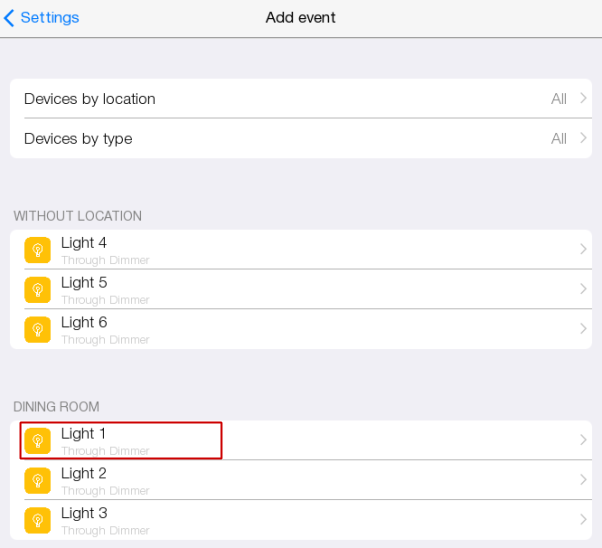Click the Light 6 bulb icon
The width and height of the screenshot is (602, 548).
pyautogui.click(x=37, y=329)
